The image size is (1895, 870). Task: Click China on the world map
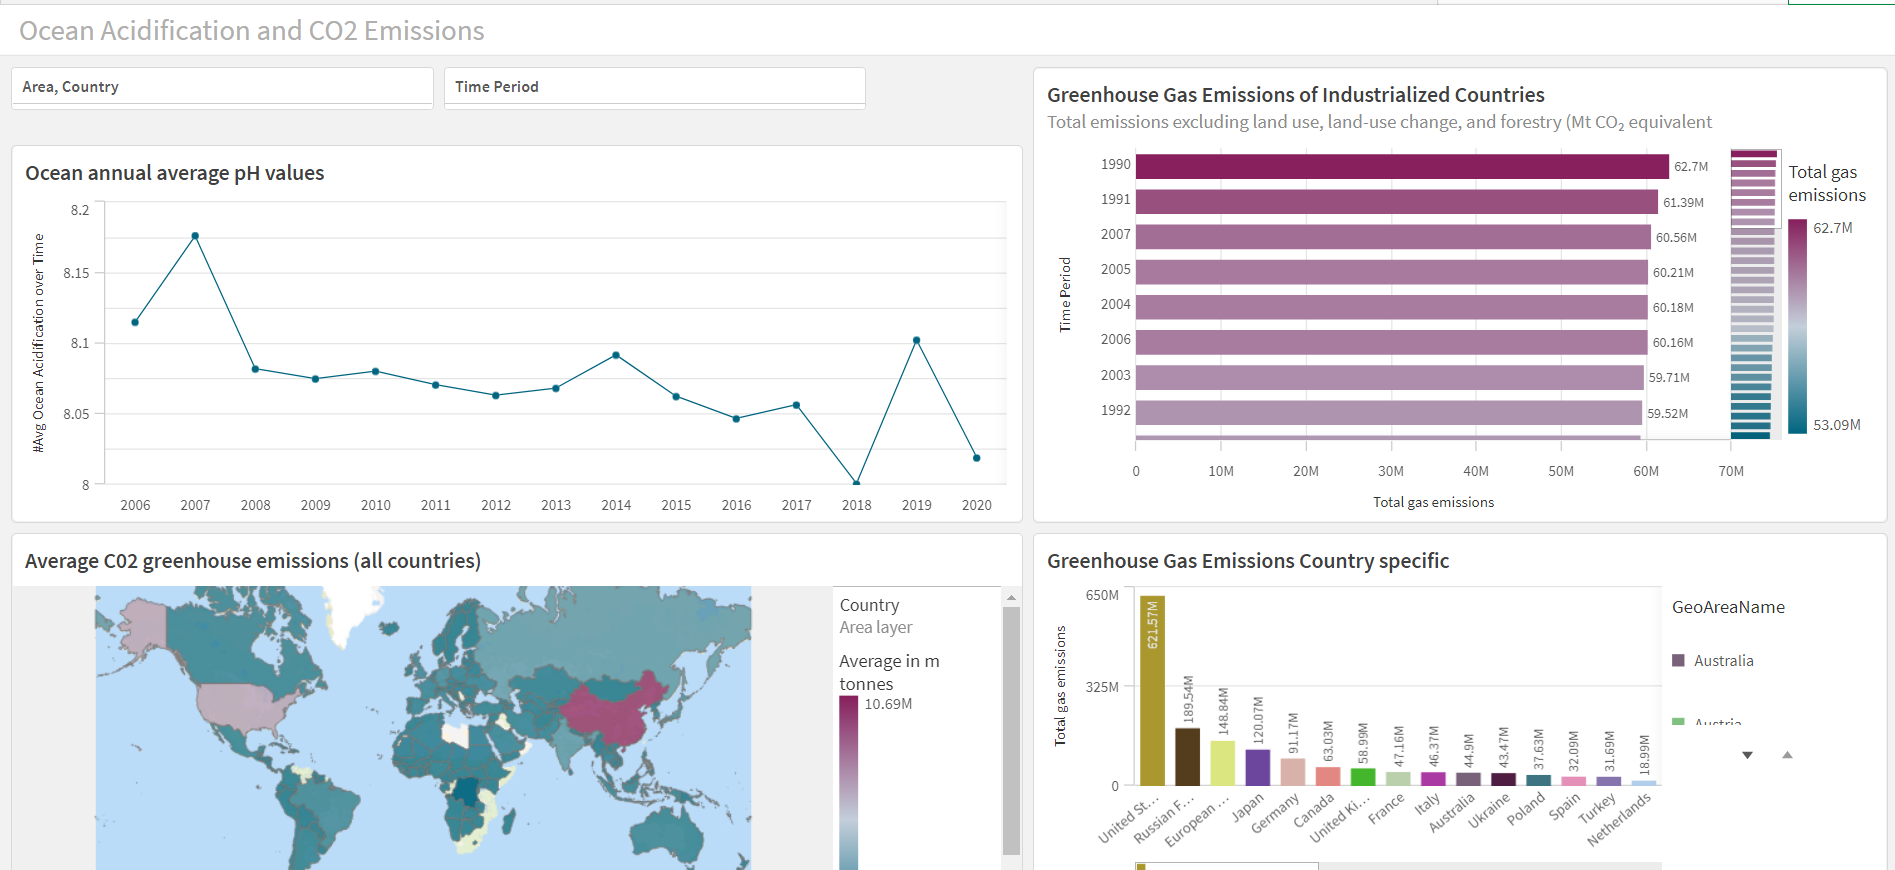[605, 715]
